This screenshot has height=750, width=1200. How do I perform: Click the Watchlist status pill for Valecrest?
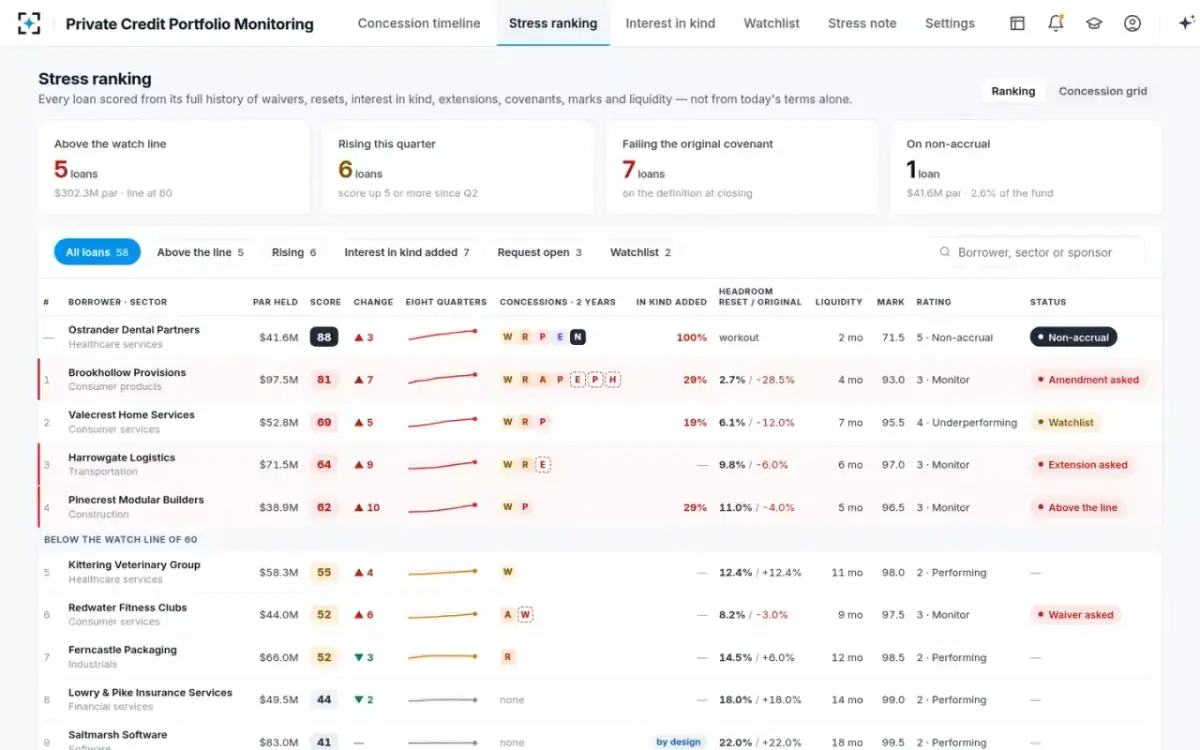1066,423
